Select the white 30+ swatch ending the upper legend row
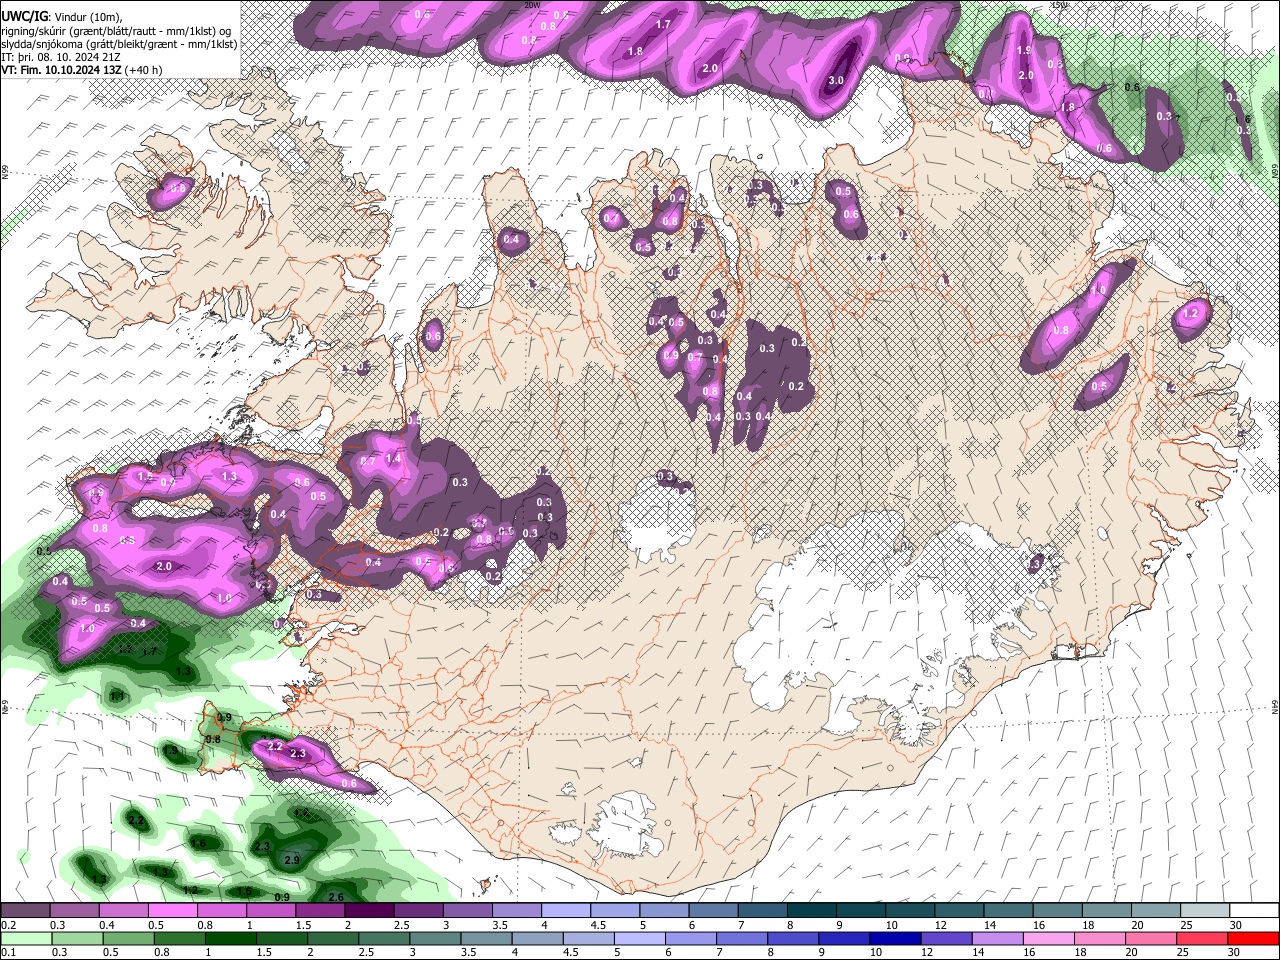This screenshot has height=960, width=1280. coord(1254,911)
